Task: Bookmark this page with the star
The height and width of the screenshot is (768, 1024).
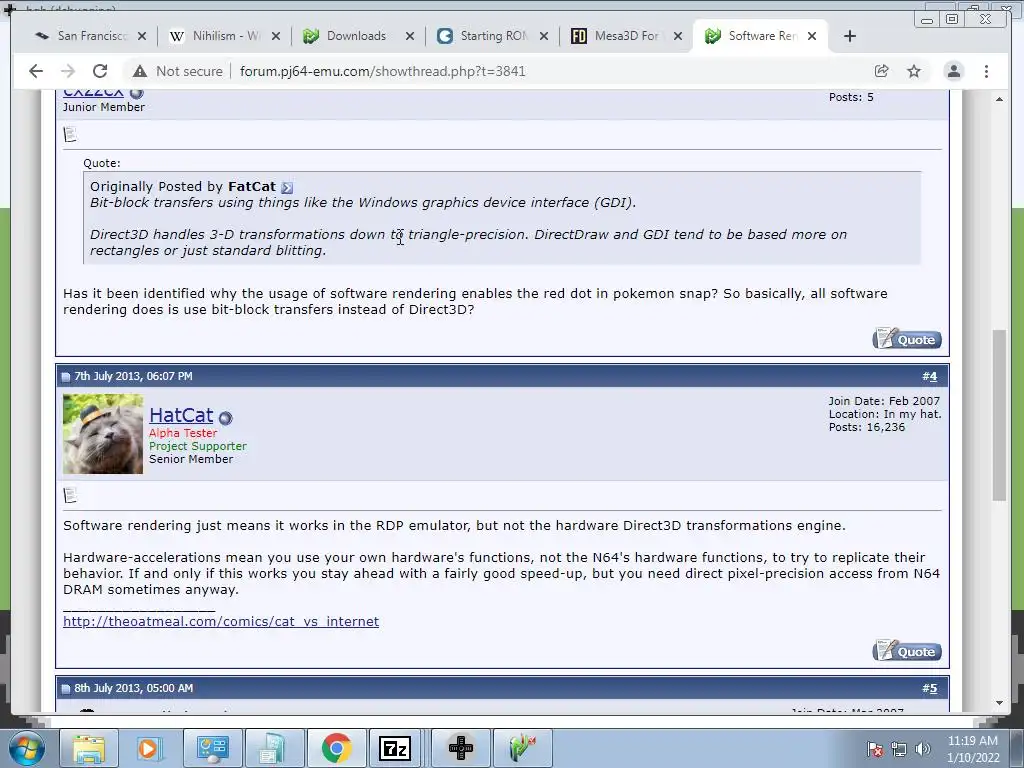Action: coord(914,71)
